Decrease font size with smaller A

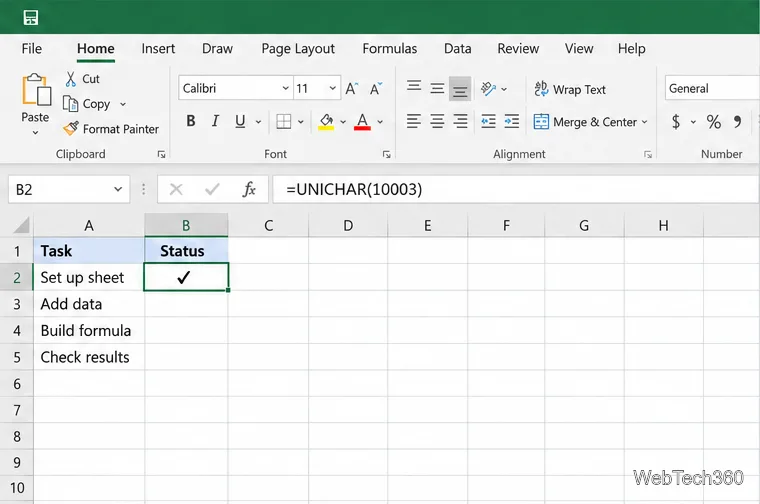coord(376,88)
